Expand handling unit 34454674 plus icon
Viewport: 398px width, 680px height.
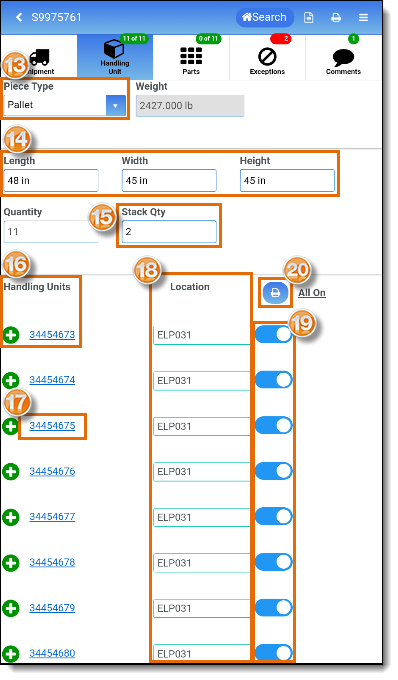pos(11,380)
